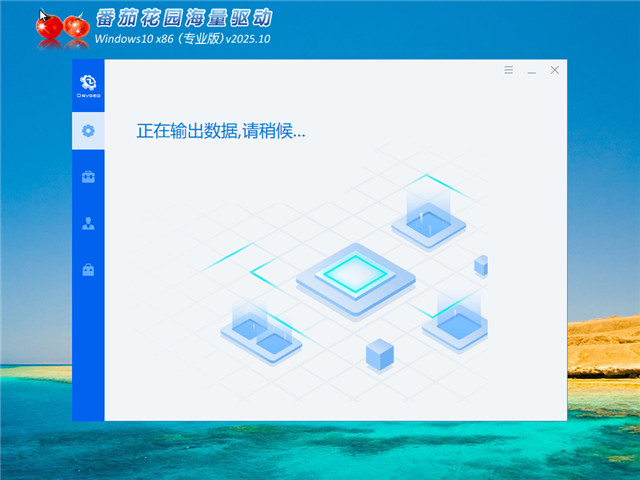Click the Dsvoeo gear logo in sidebar
Viewport: 640px width, 480px height.
click(x=88, y=85)
